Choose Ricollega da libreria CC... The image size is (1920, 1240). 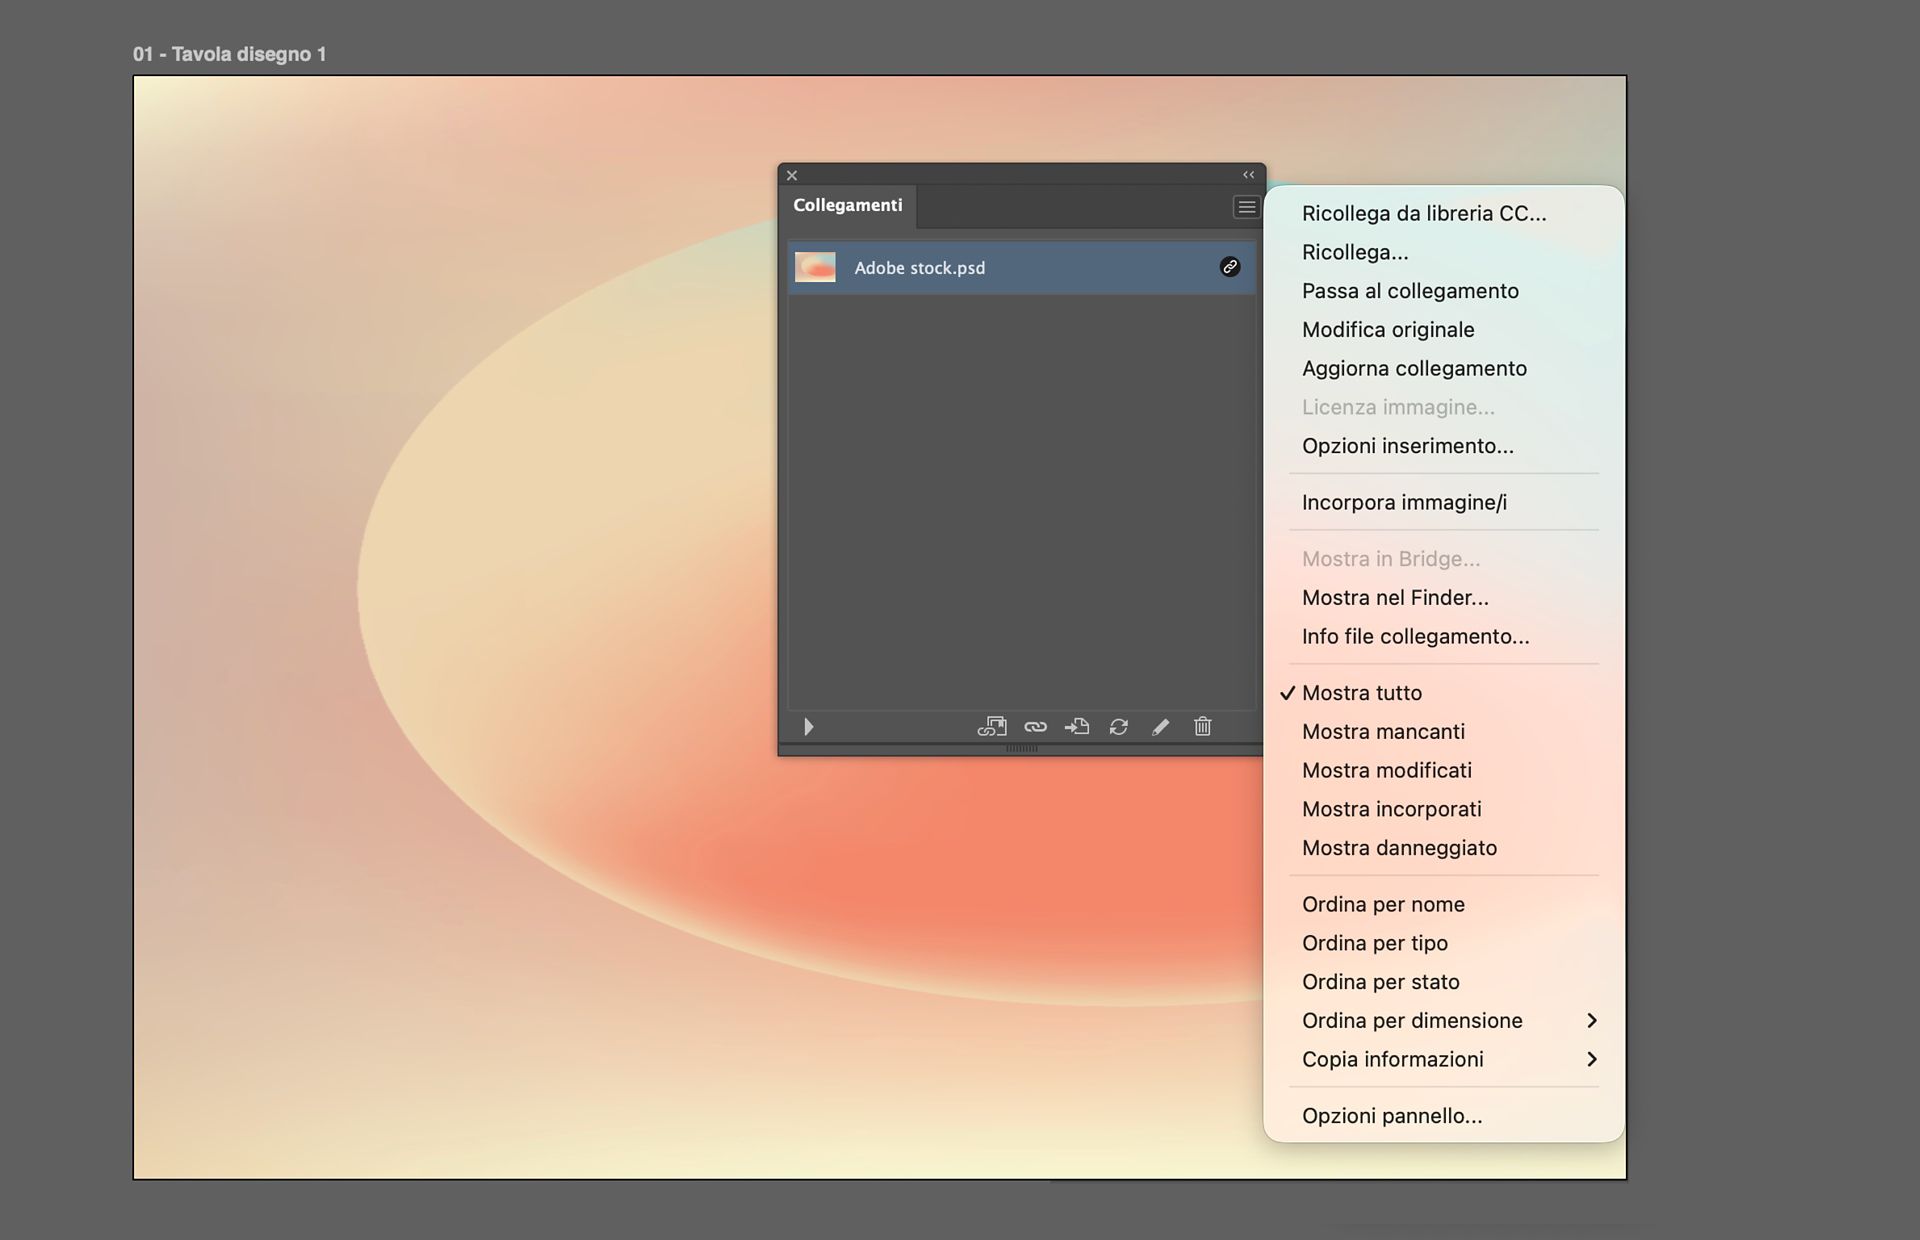[1444, 213]
